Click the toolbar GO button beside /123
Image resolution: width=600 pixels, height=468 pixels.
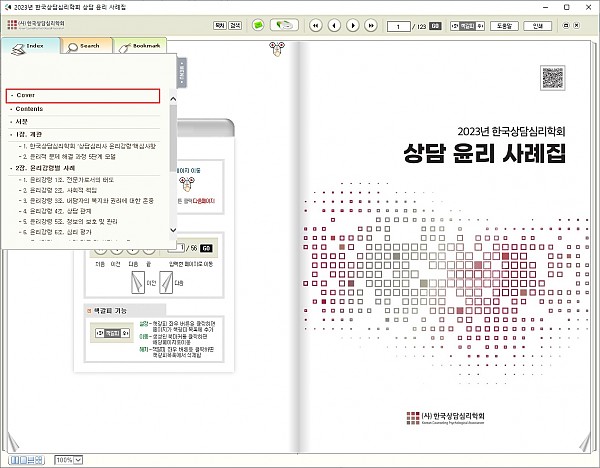[x=435, y=26]
